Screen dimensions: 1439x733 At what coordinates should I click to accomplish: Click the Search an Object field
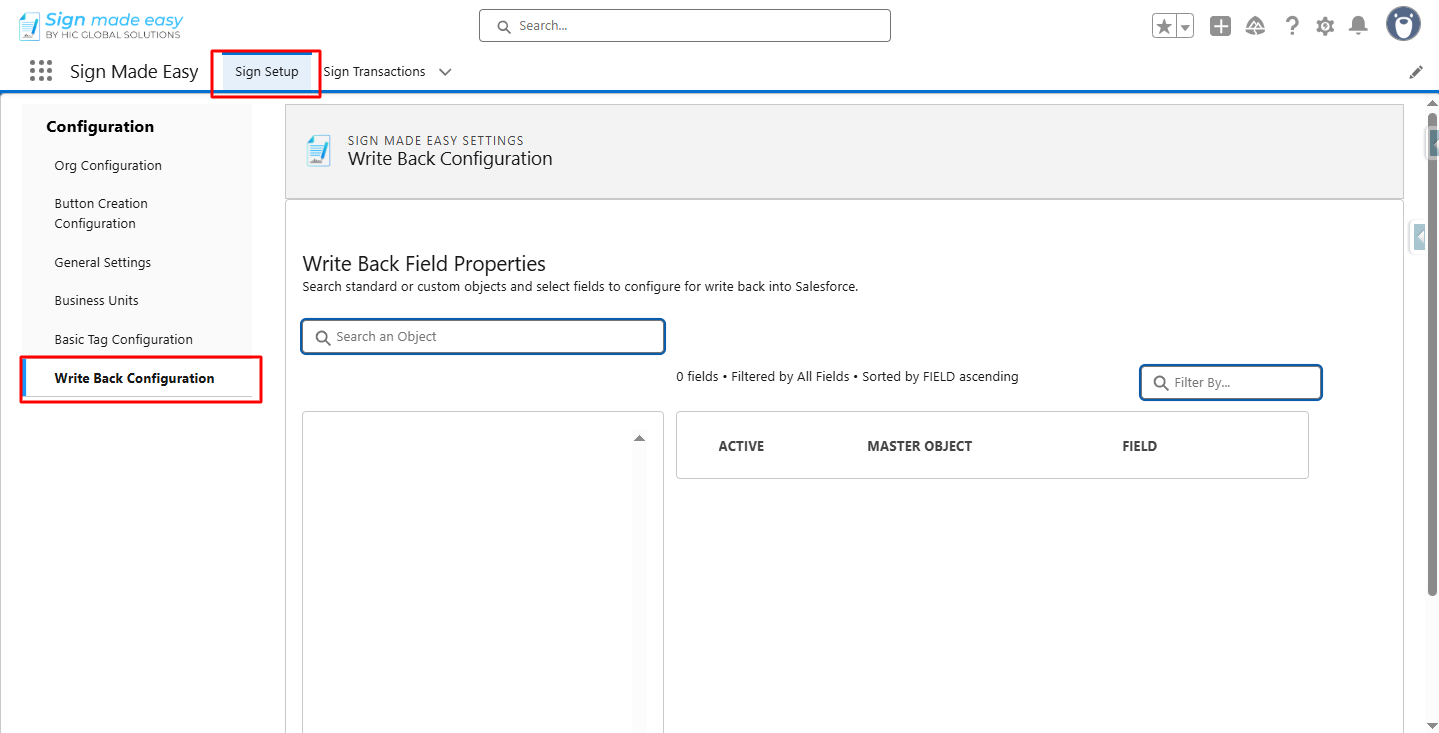point(483,337)
